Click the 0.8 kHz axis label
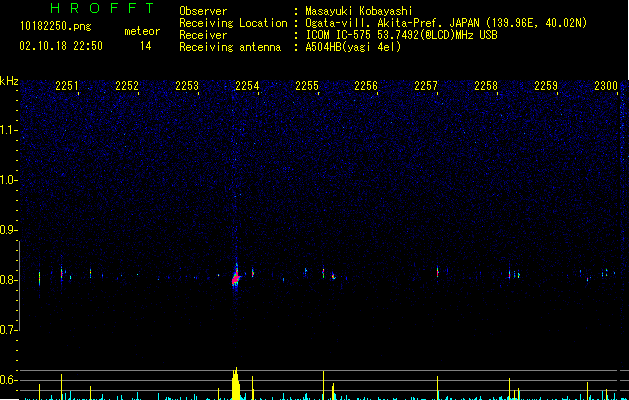 8,280
